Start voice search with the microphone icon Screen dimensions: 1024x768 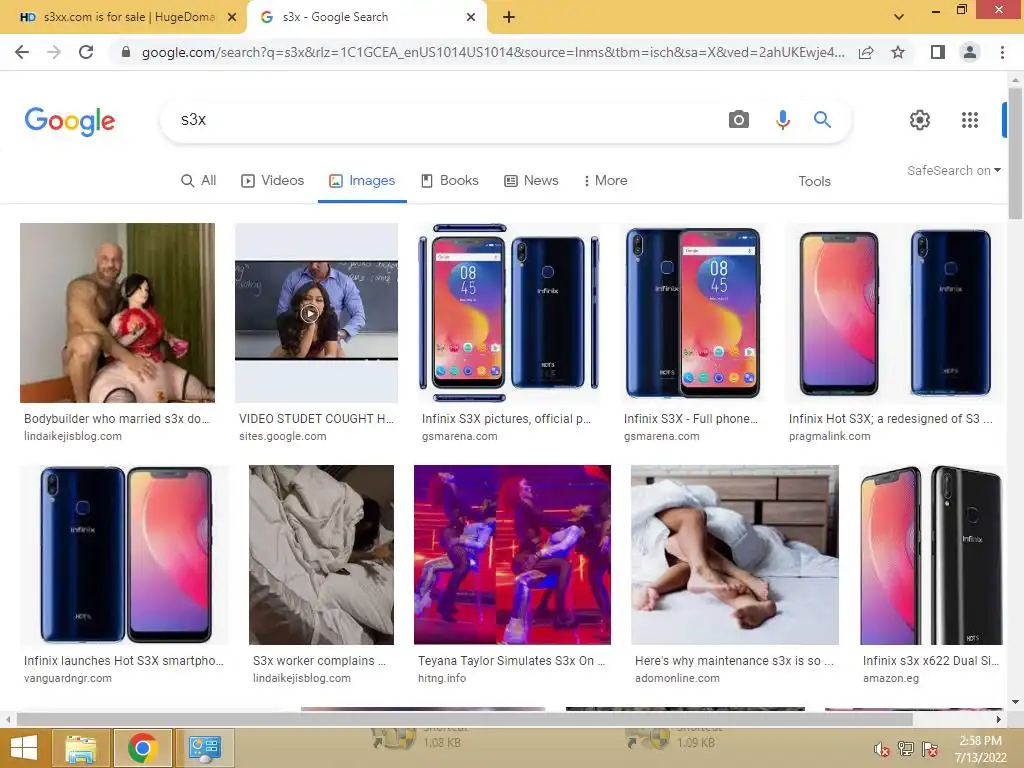(782, 120)
